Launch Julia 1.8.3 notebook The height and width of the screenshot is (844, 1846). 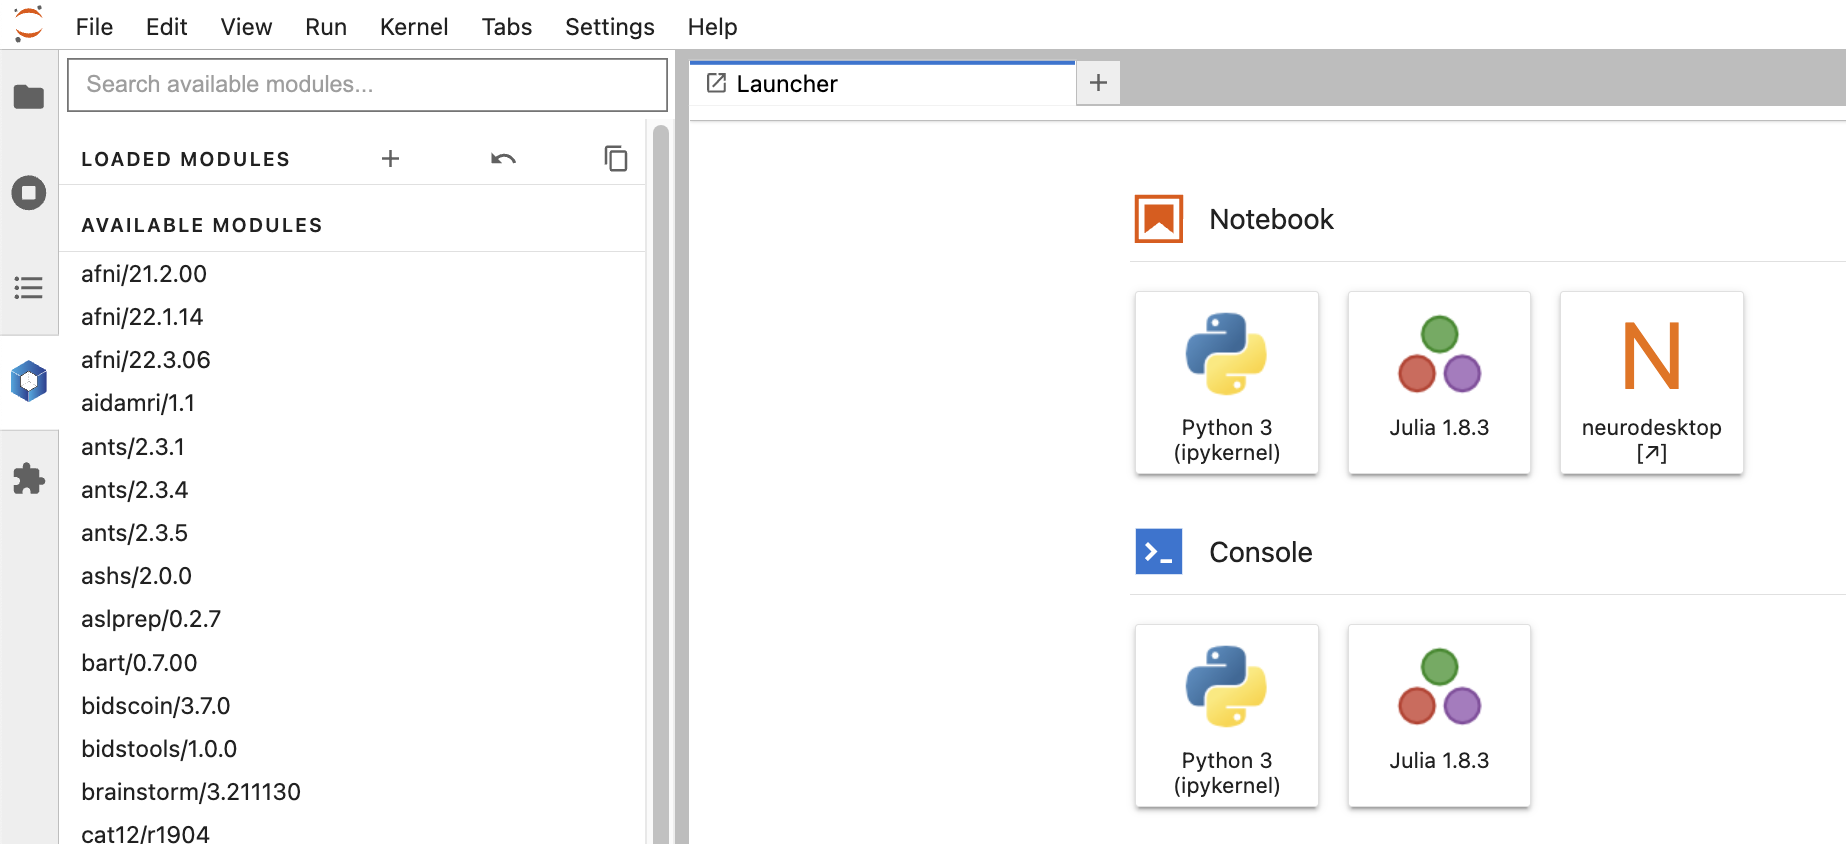(x=1438, y=382)
